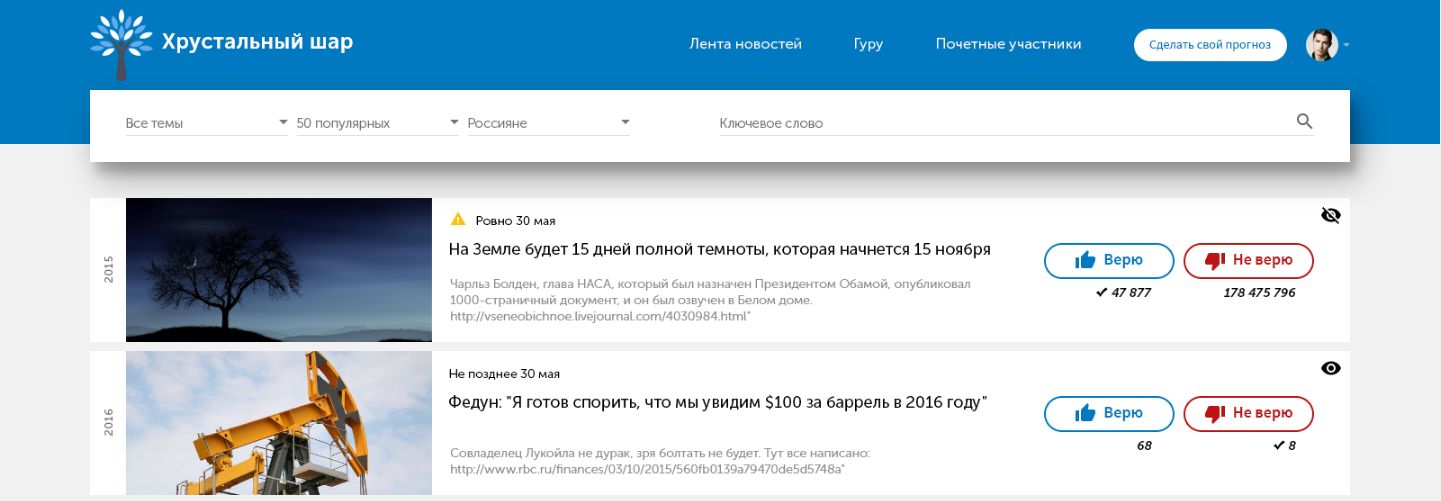Click the search magnifier icon
The image size is (1441, 501).
(1304, 121)
